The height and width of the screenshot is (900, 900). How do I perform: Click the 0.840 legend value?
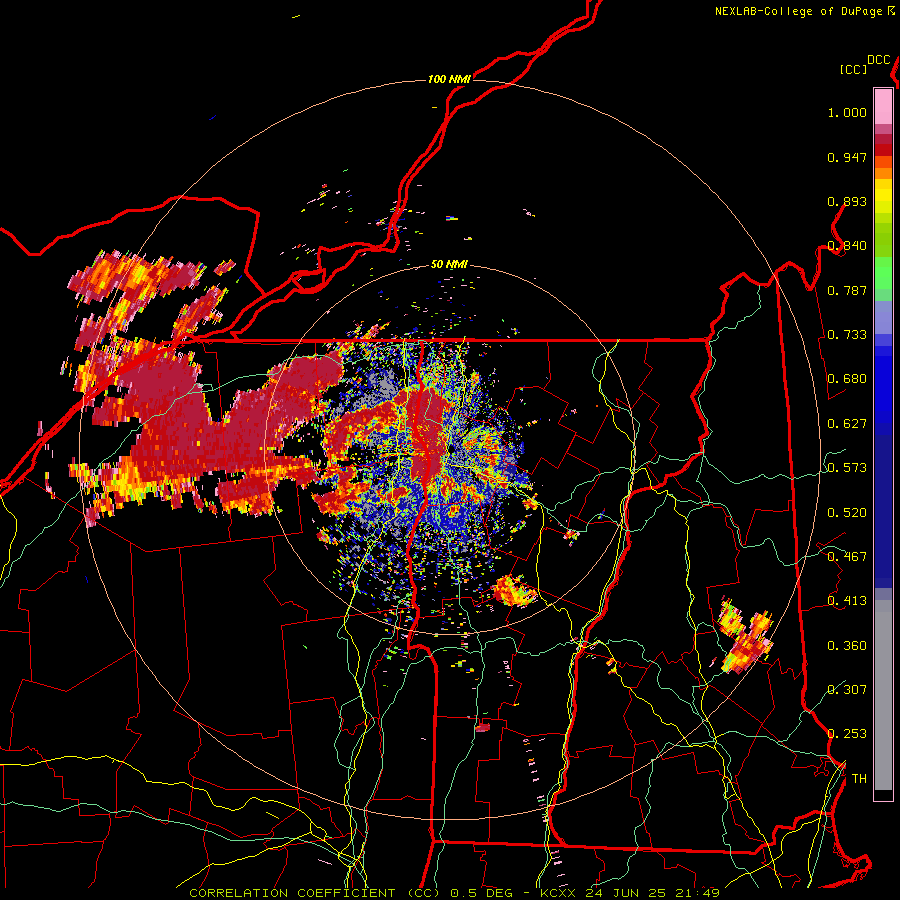tap(847, 246)
